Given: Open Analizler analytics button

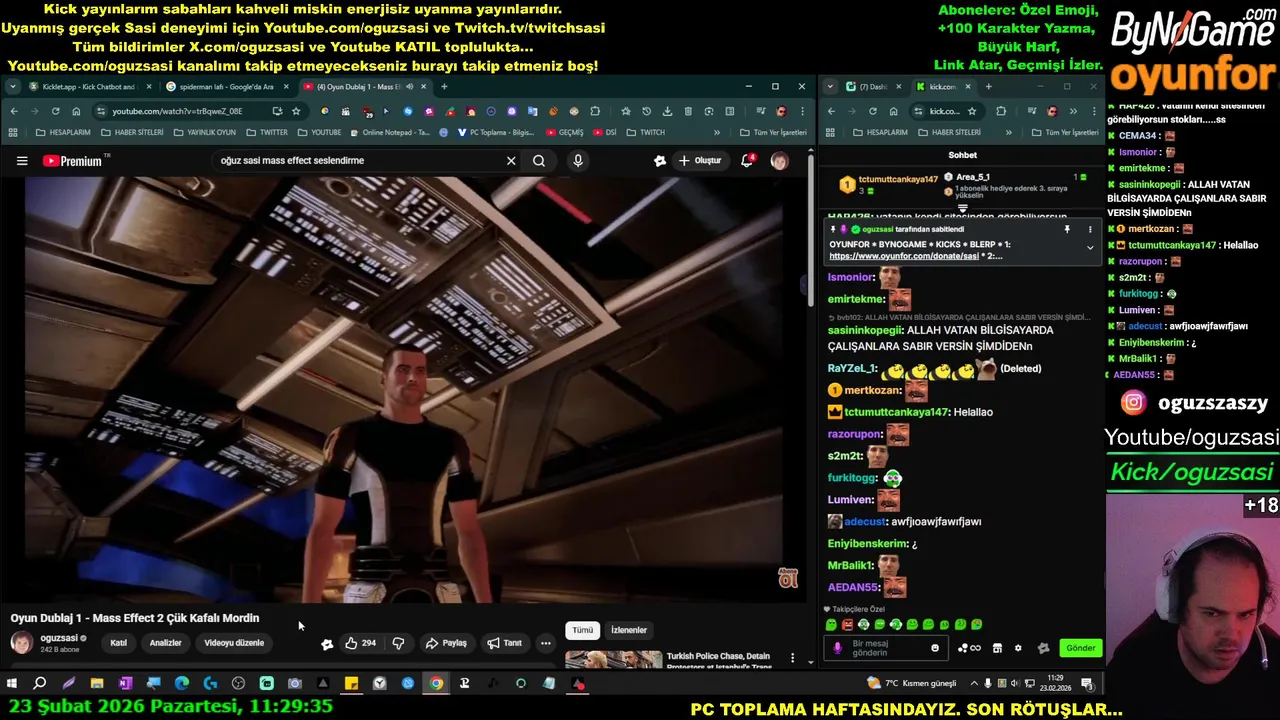Looking at the screenshot, I should [x=165, y=643].
